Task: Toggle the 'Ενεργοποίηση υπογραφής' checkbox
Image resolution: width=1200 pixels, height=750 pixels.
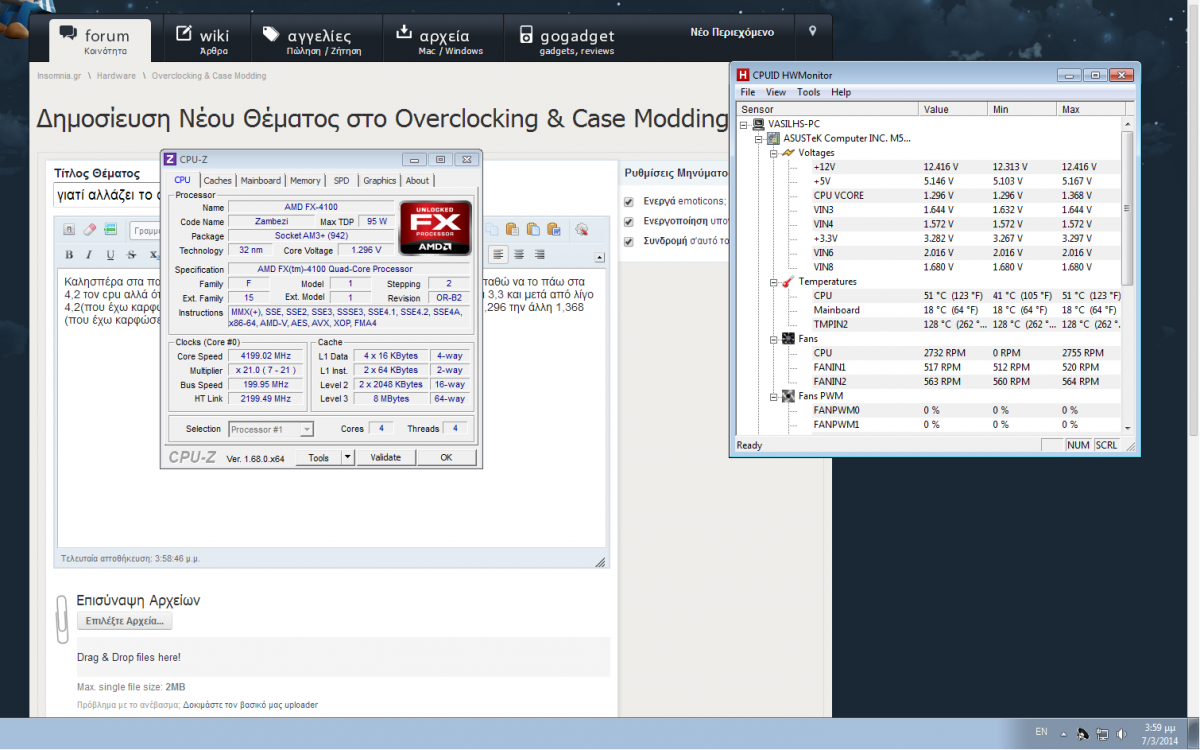Action: coord(629,221)
